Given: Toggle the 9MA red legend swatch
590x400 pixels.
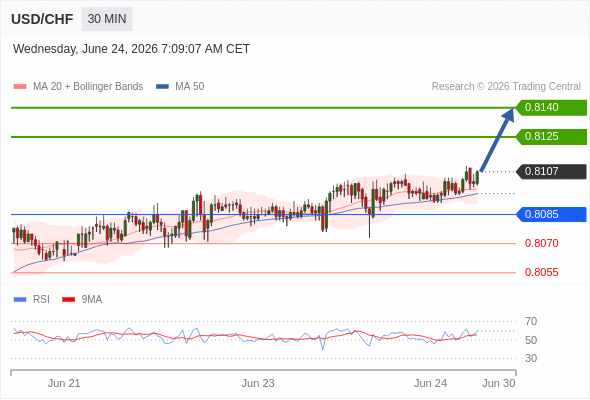Looking at the screenshot, I should 68,300.
